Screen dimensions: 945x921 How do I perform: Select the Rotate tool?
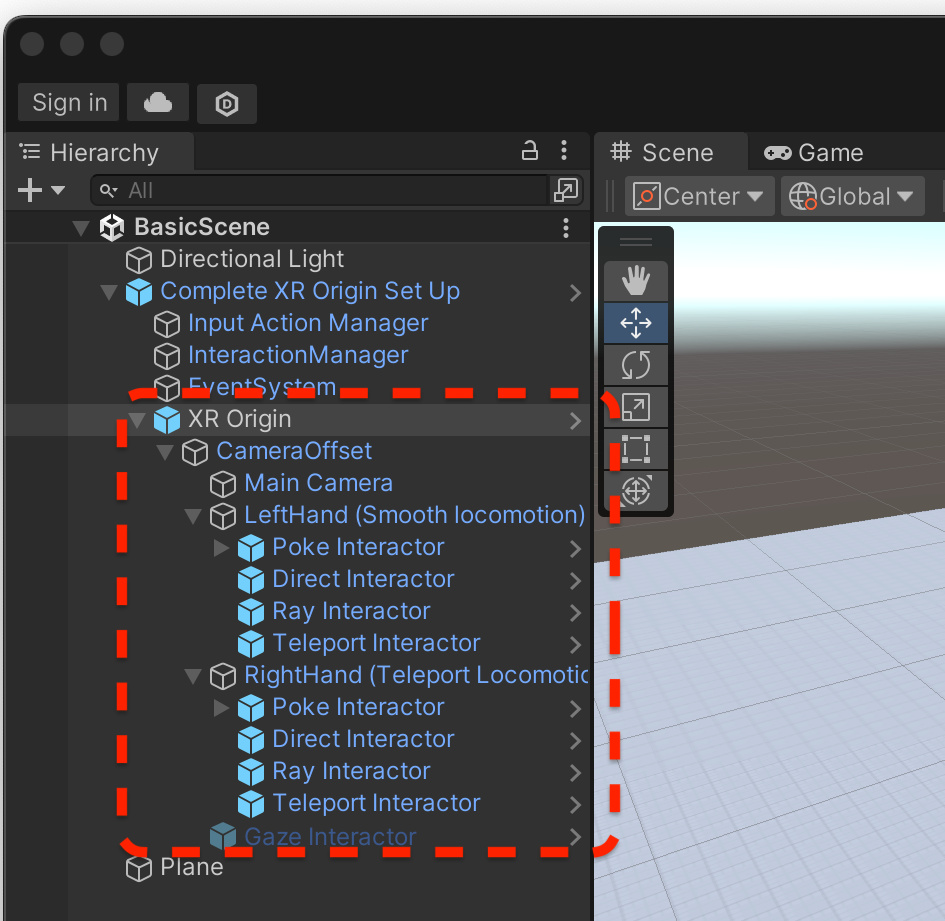636,365
